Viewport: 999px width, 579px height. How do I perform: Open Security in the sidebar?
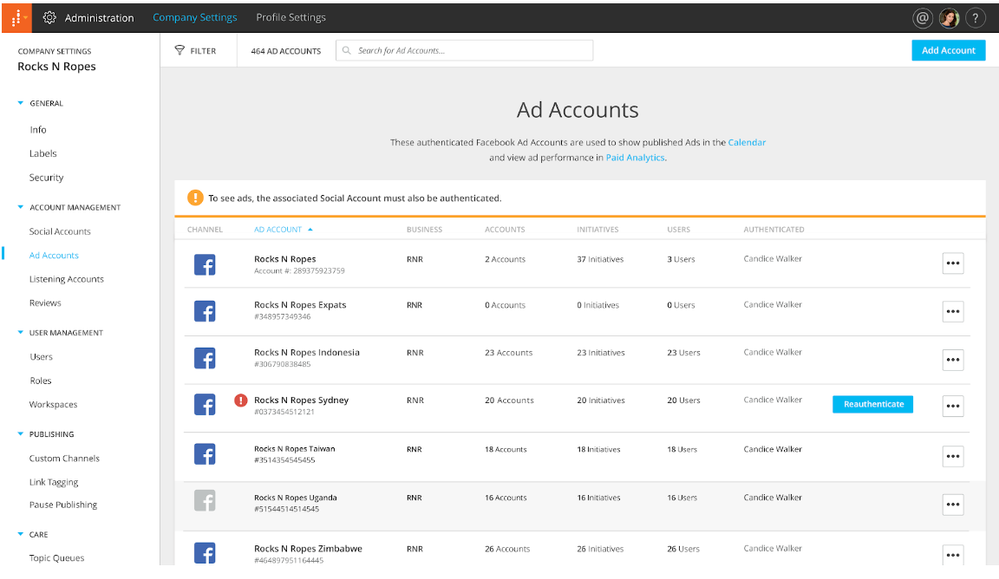point(47,178)
